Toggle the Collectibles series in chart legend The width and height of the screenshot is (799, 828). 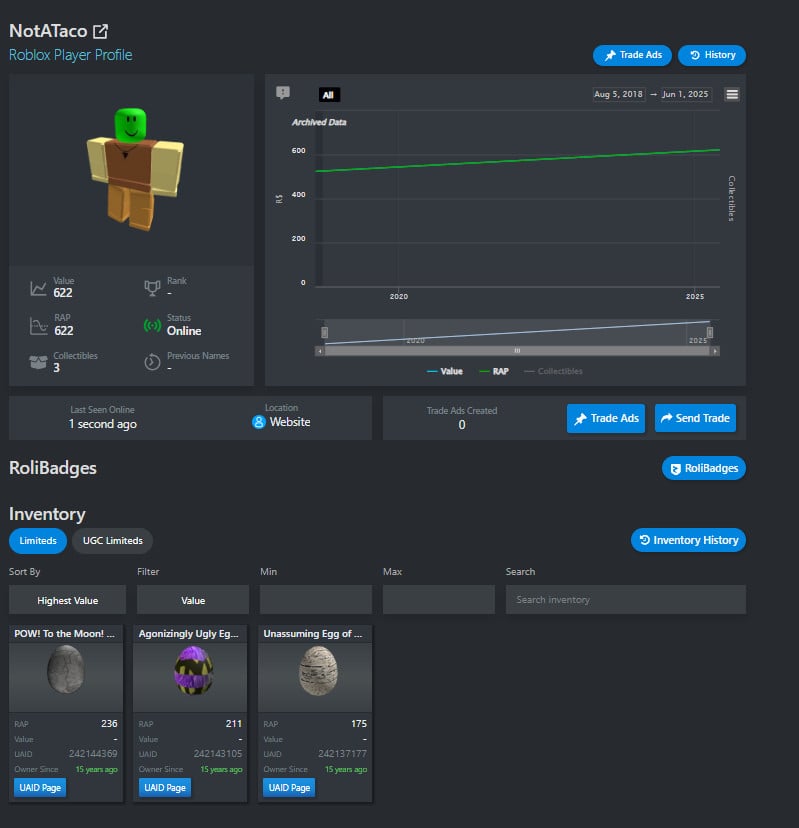pyautogui.click(x=553, y=371)
